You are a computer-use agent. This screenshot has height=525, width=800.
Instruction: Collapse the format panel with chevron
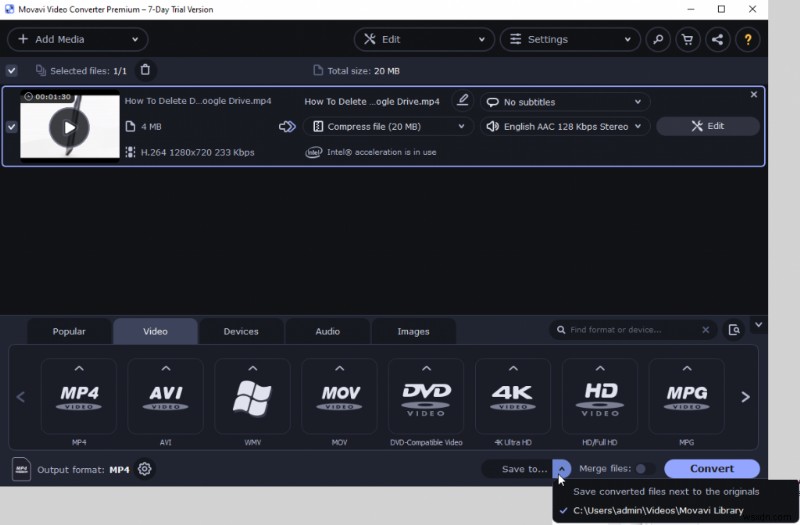pos(759,325)
